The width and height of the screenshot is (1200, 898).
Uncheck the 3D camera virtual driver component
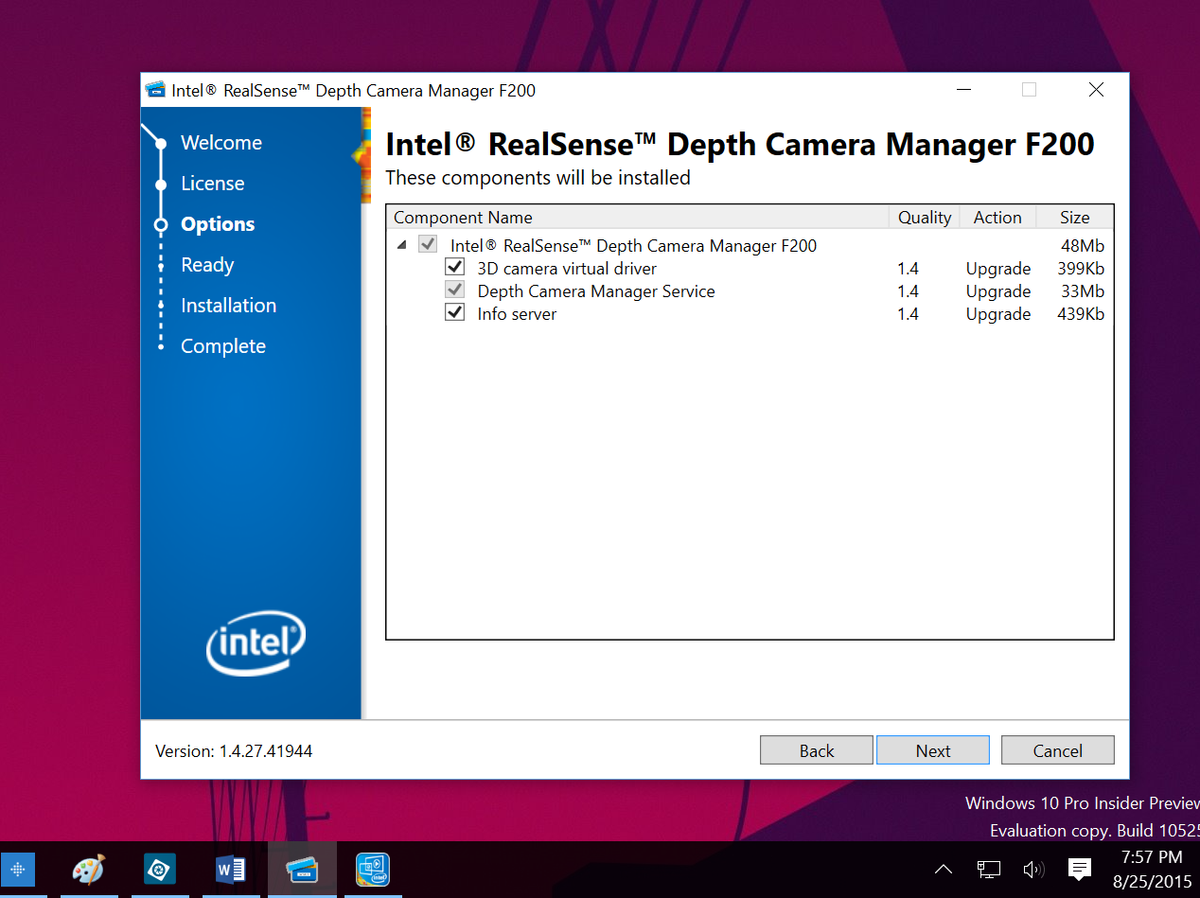pos(455,266)
